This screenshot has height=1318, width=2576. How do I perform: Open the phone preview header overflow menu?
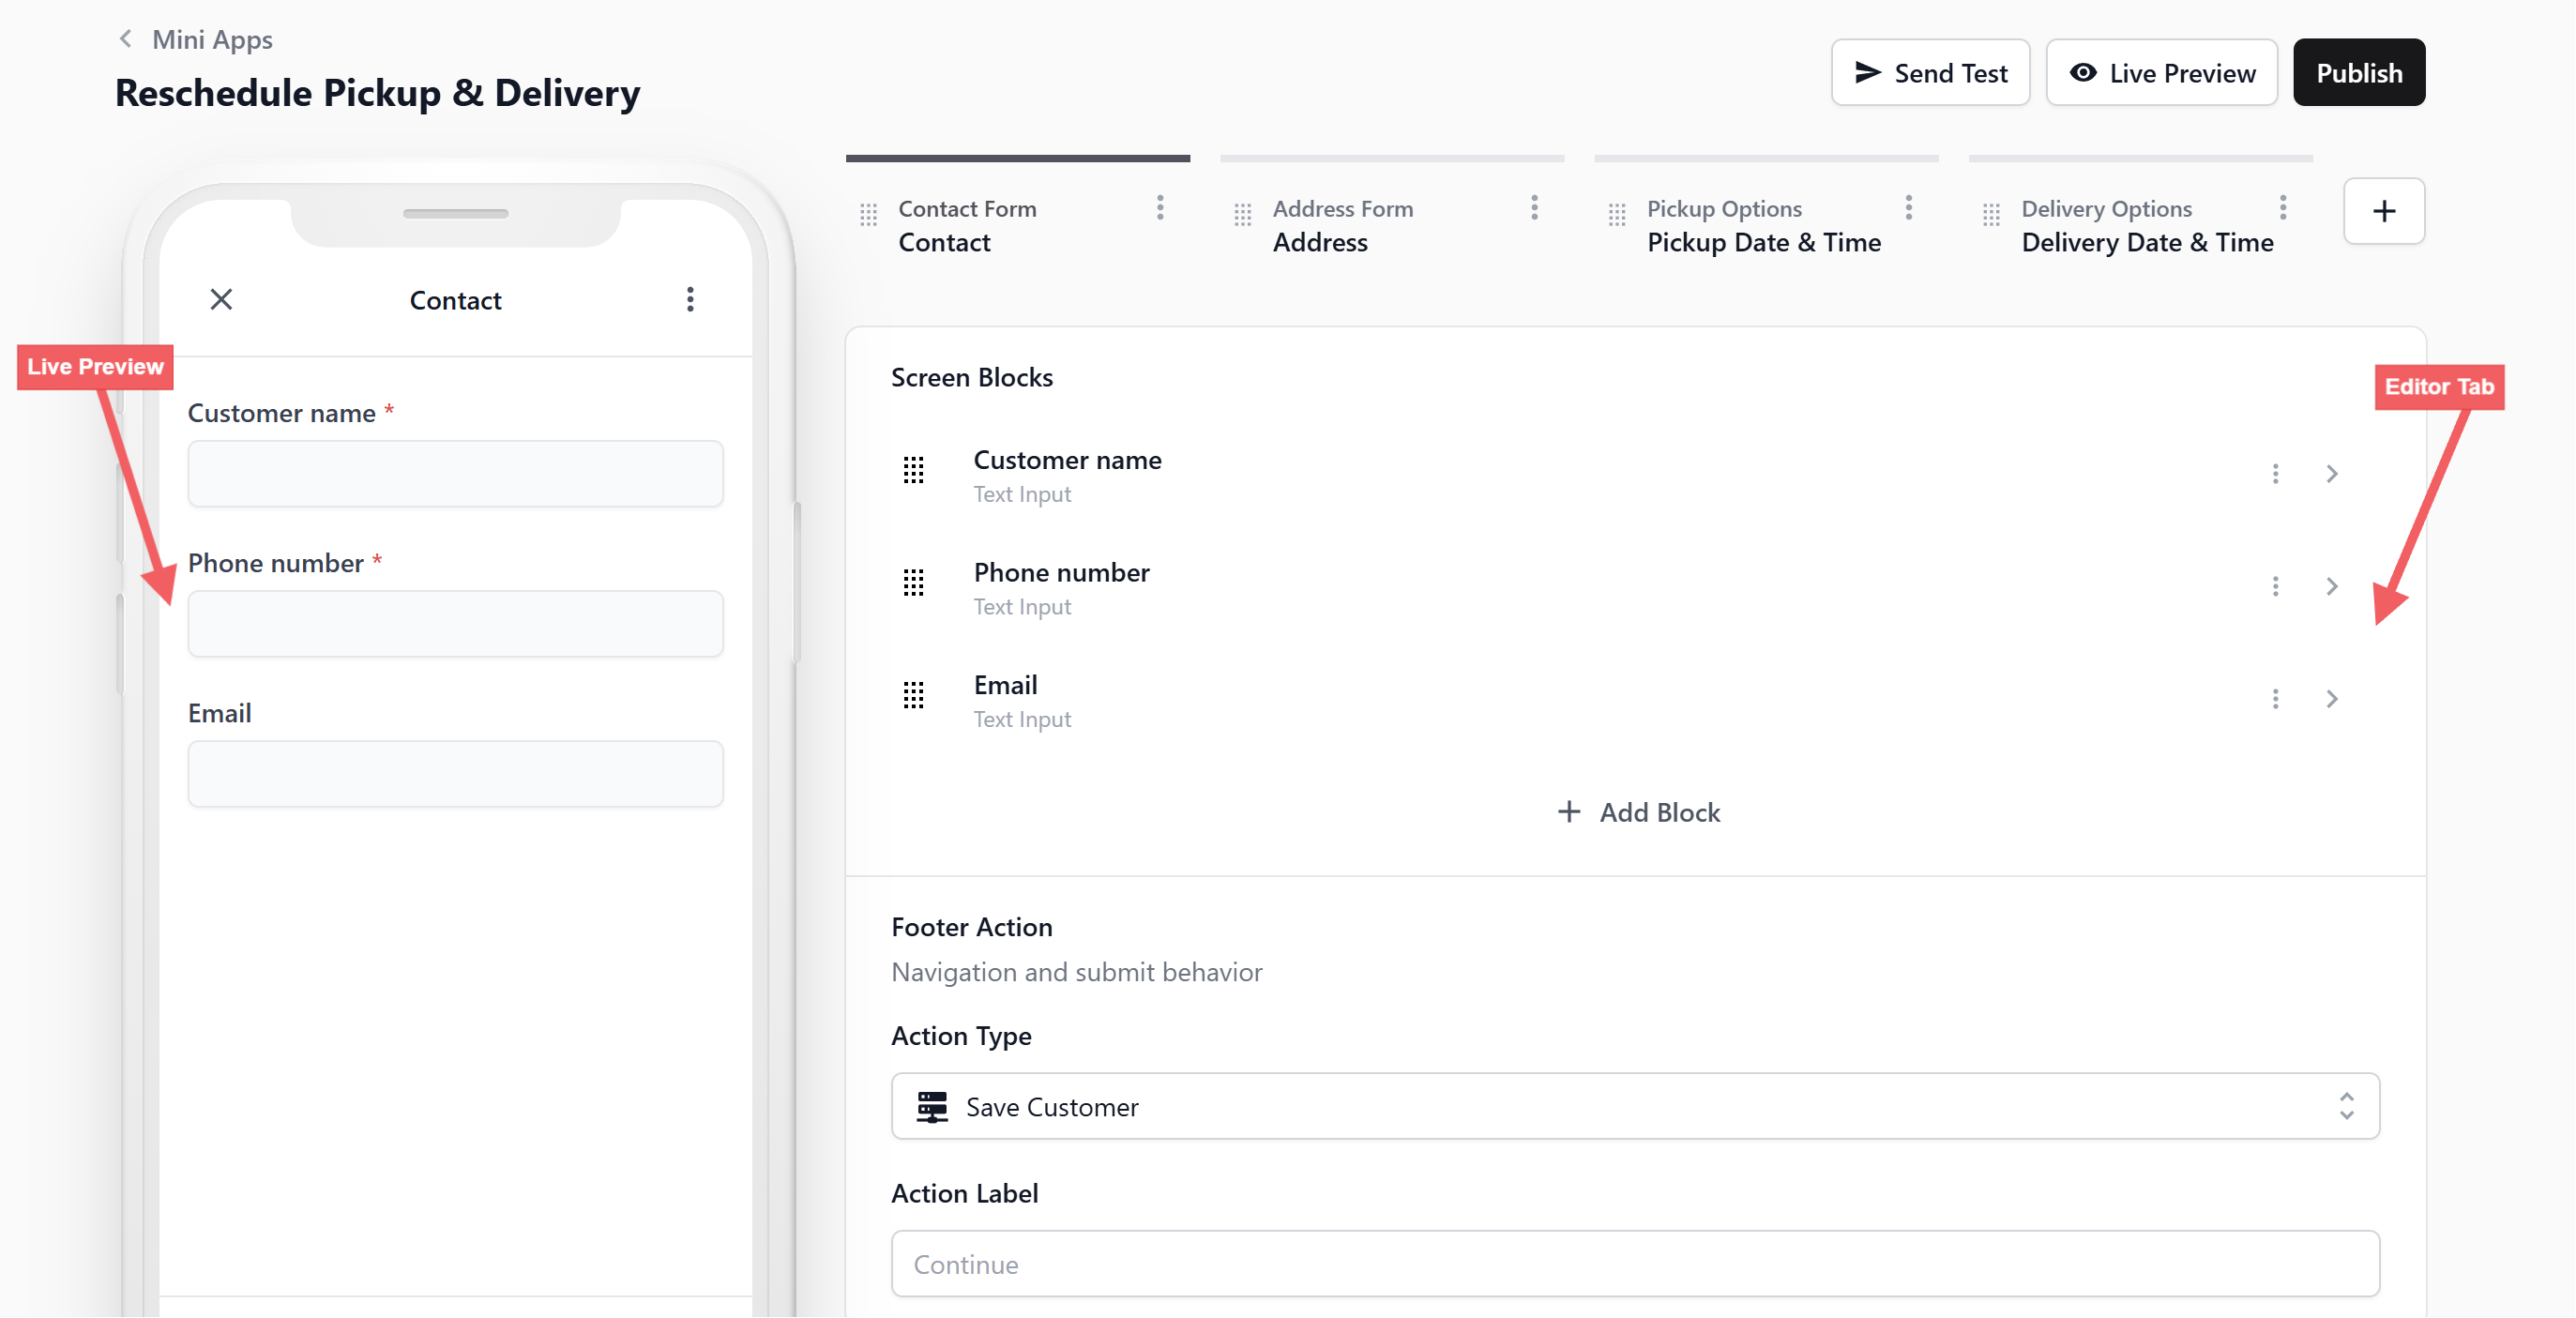point(690,300)
